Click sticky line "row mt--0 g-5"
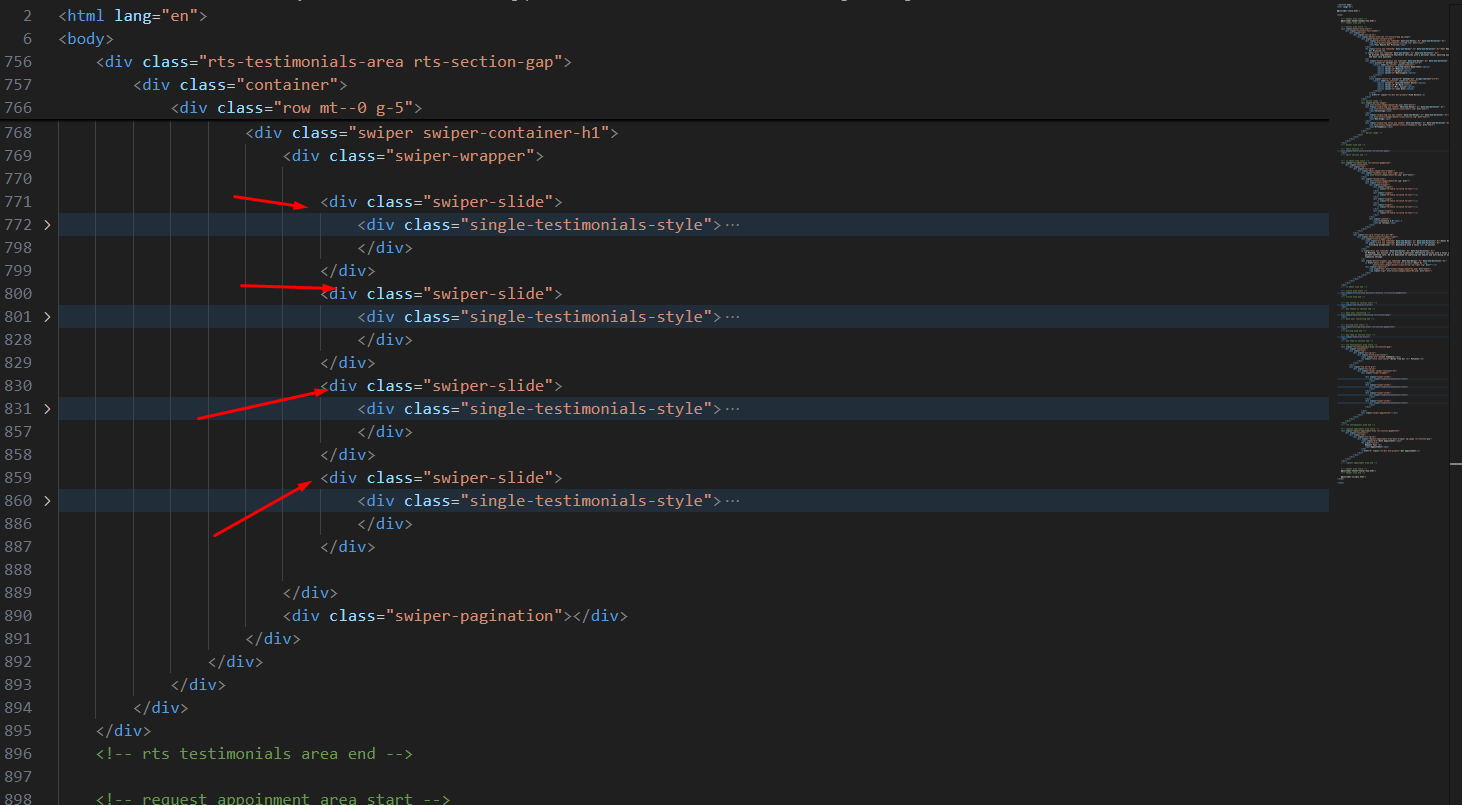1462x805 pixels. [297, 108]
